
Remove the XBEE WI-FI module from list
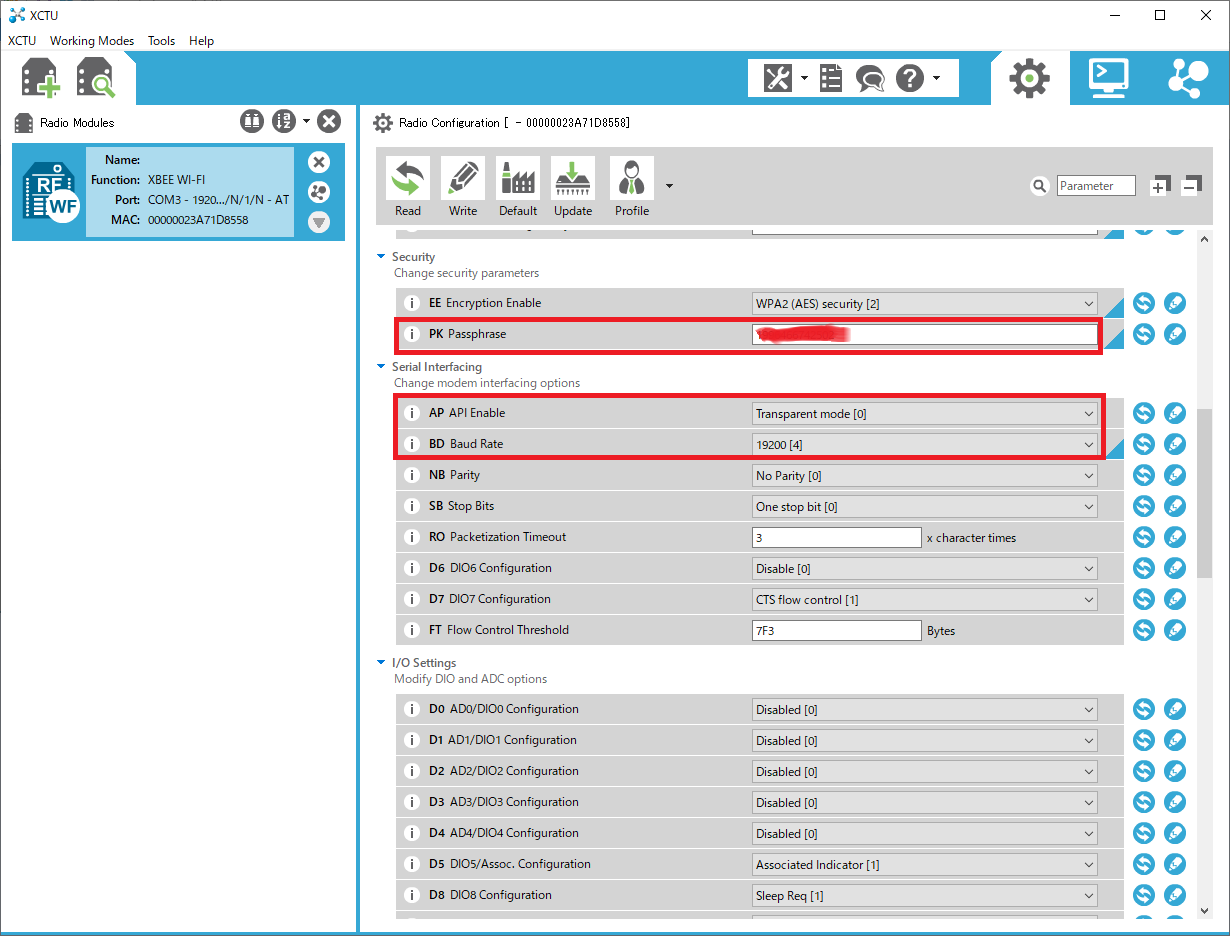[319, 162]
